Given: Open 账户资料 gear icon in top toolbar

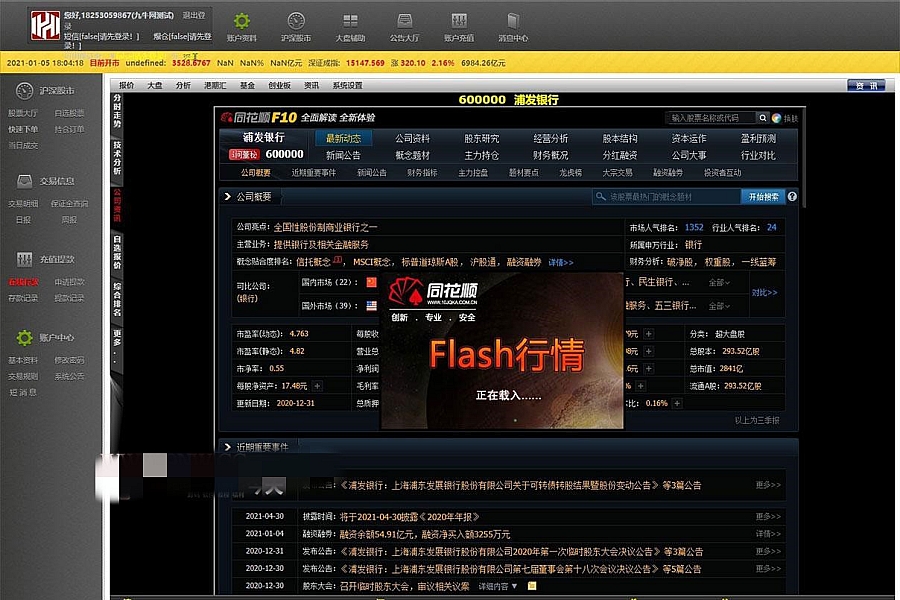Looking at the screenshot, I should click(x=242, y=21).
